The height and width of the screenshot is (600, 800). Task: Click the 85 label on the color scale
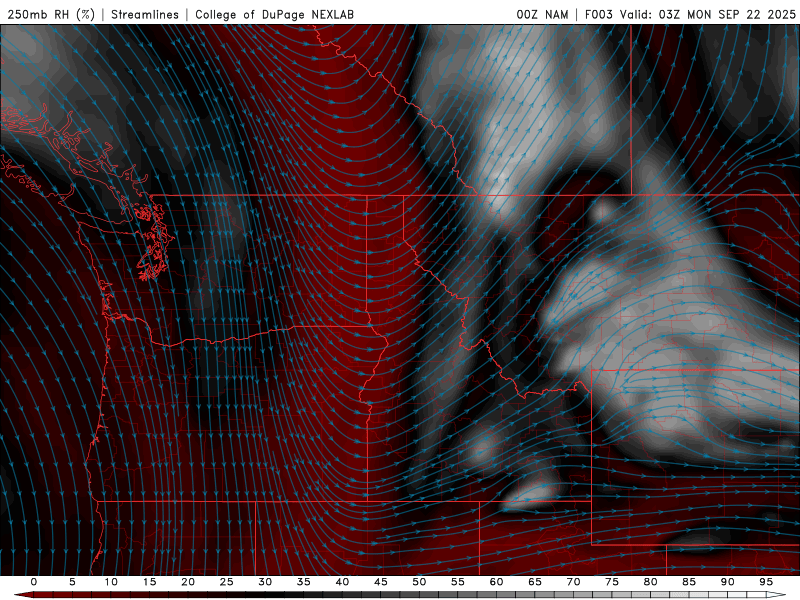(x=689, y=582)
